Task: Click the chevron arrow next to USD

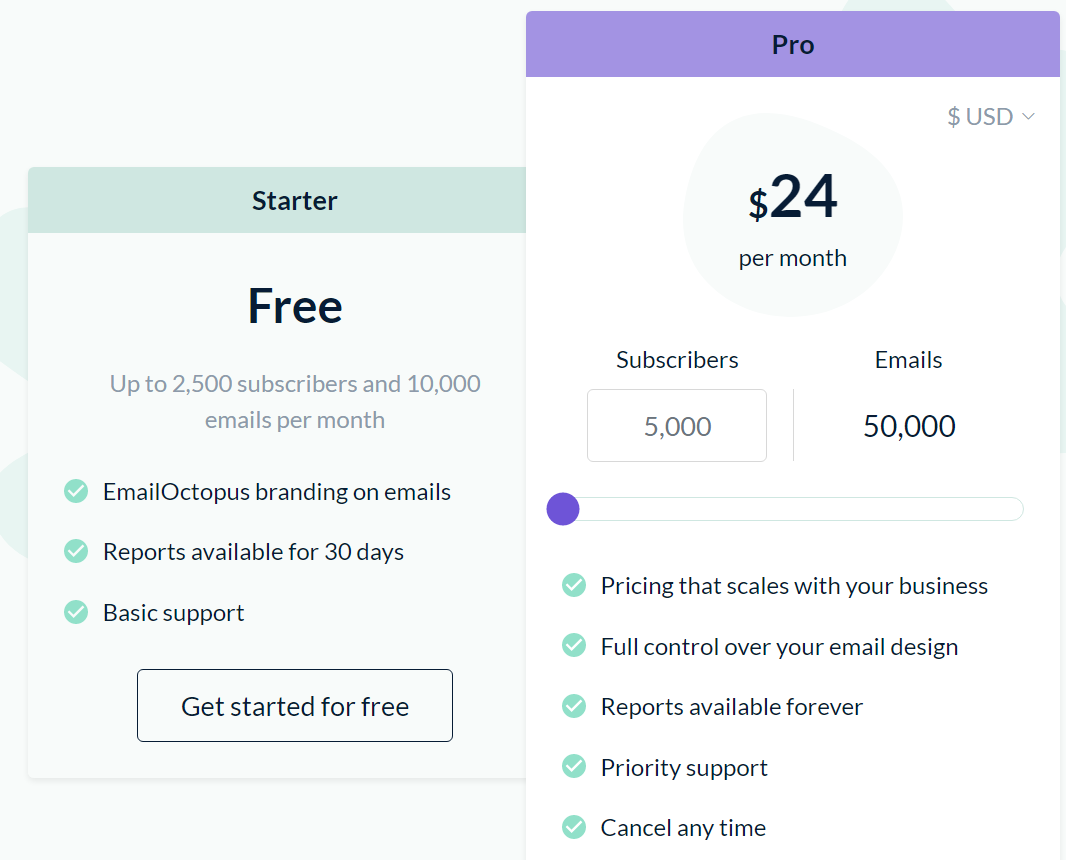Action: coord(1028,117)
